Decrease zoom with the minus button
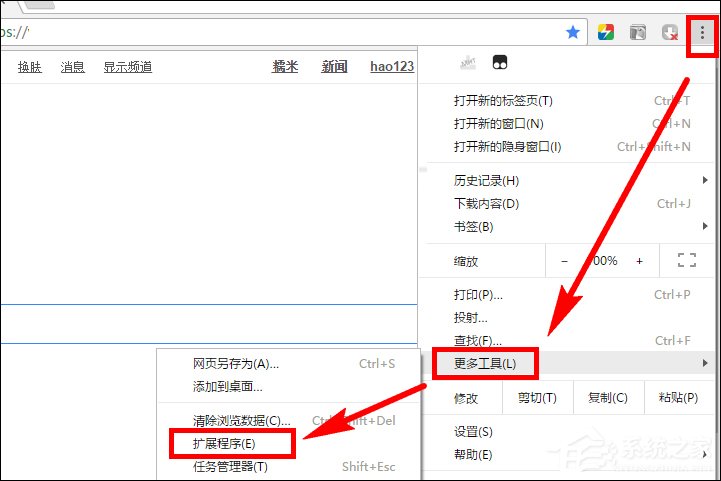 click(x=564, y=261)
